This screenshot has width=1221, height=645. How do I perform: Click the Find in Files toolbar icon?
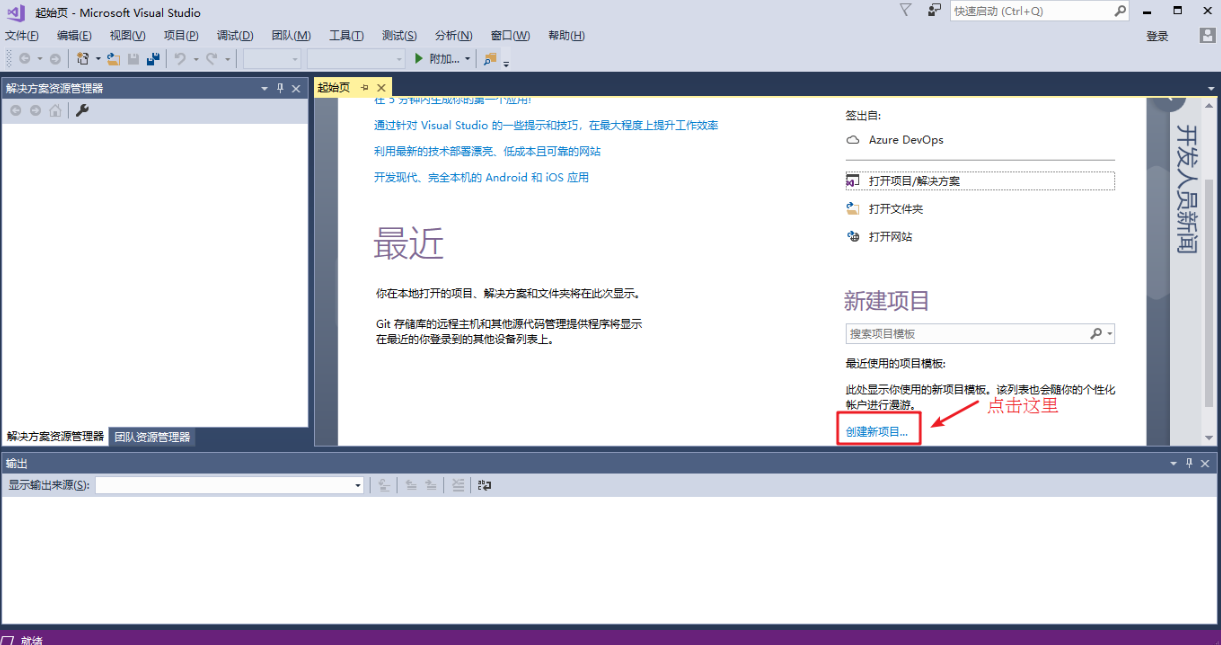click(490, 59)
